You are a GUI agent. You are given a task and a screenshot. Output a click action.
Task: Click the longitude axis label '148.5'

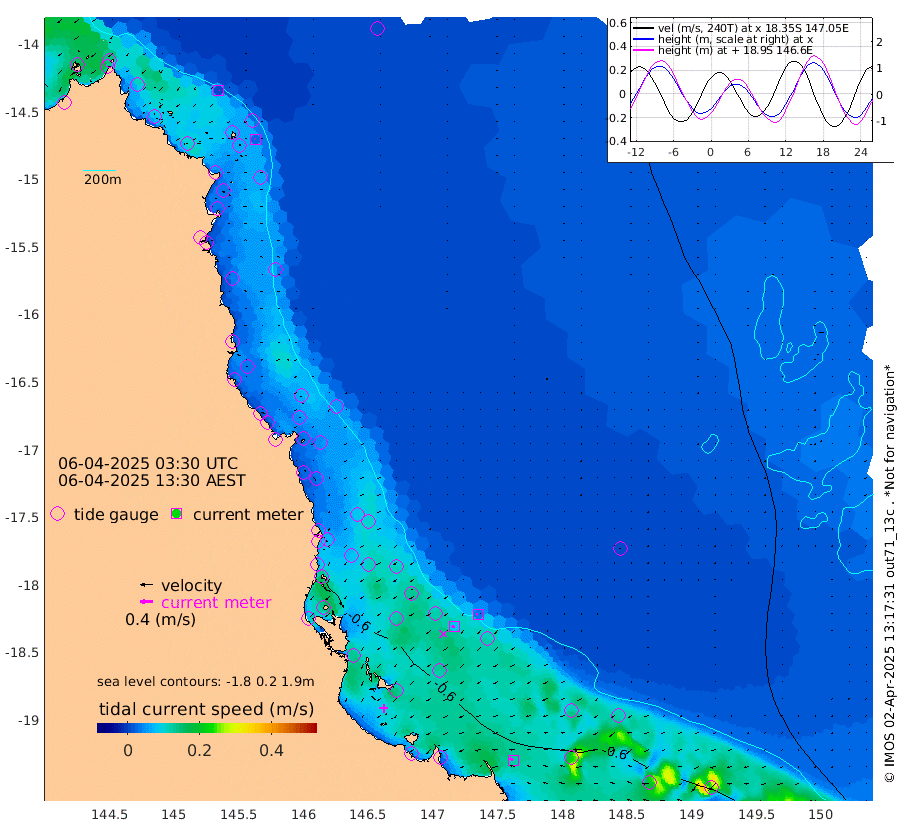[626, 814]
